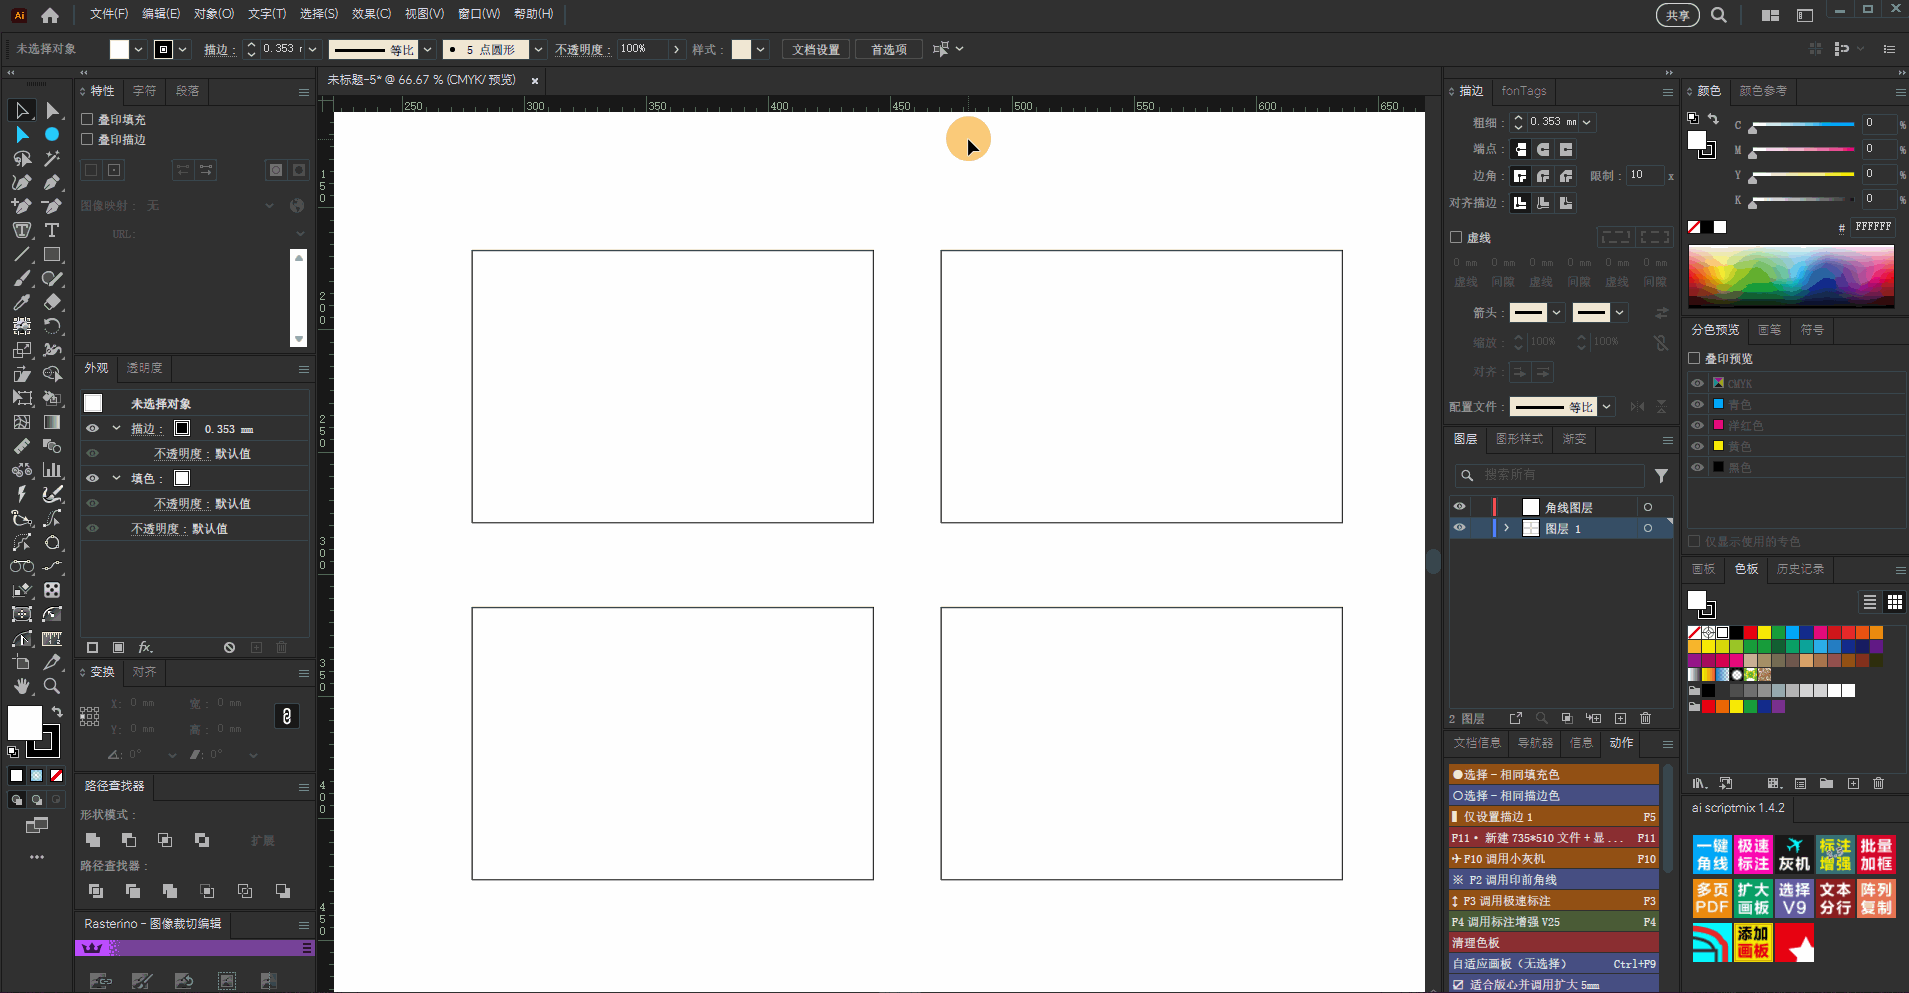Select the Hand tool
Viewport: 1909px width, 993px height.
coord(22,686)
